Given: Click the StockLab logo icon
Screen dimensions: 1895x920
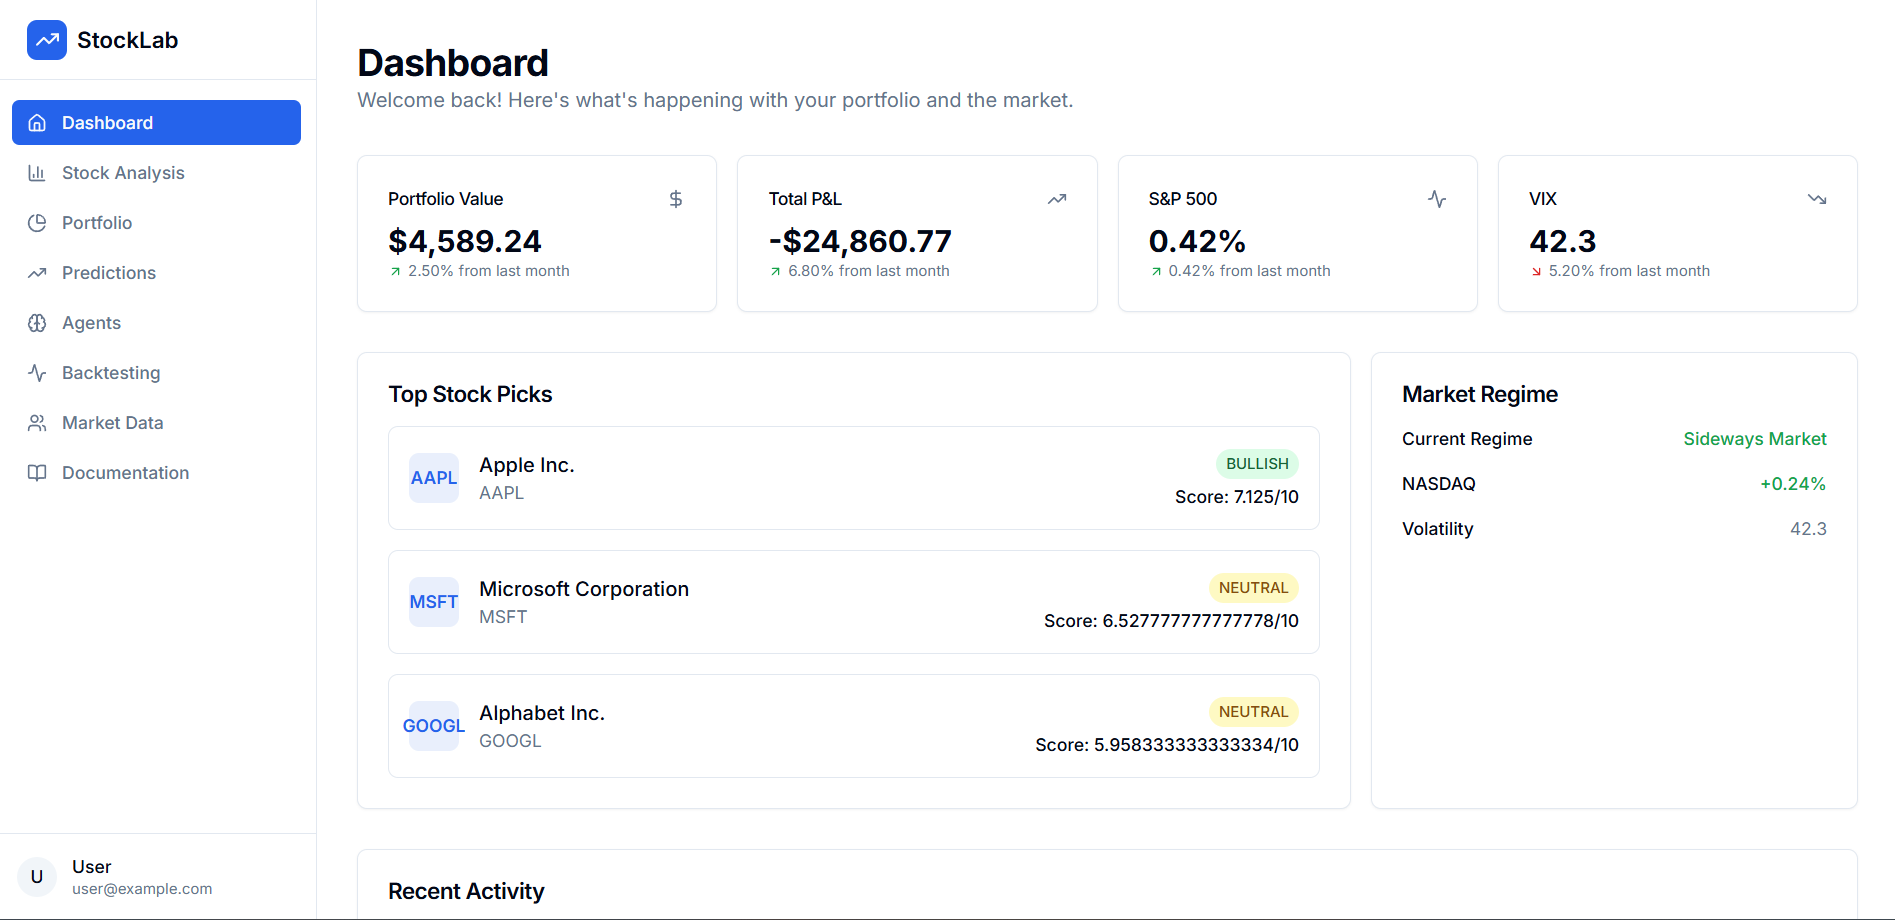Looking at the screenshot, I should click(x=47, y=40).
